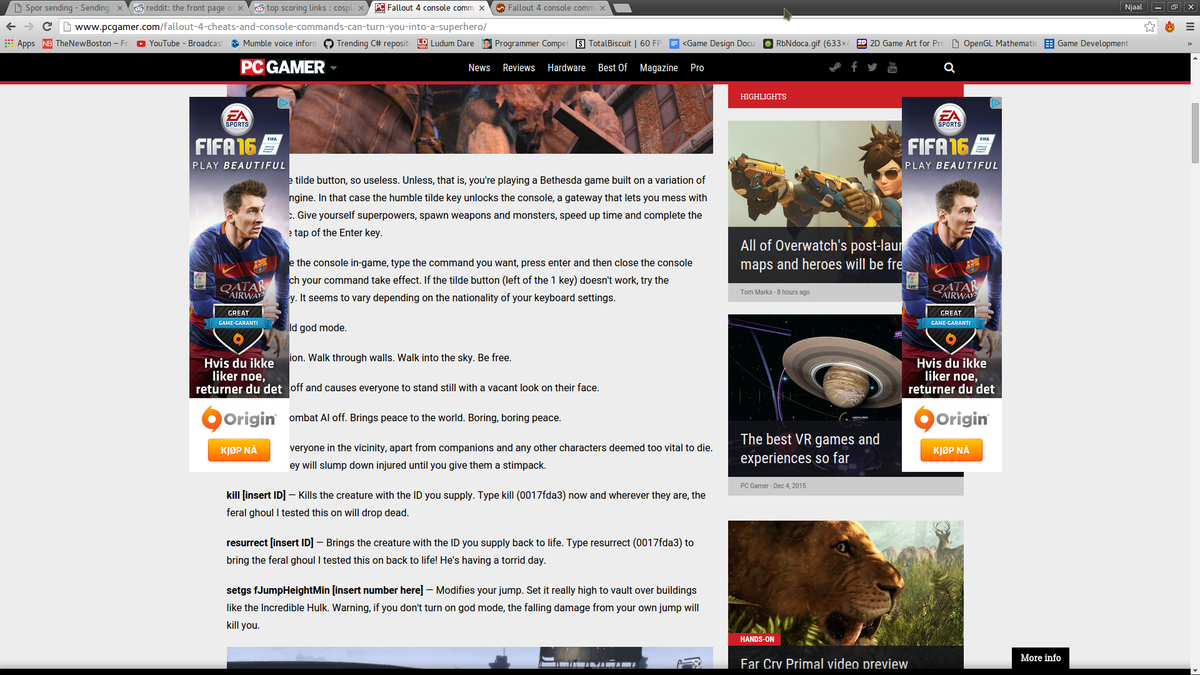Open the Trending C# repositories bookmark
Screen dimensions: 1200x675
click(x=366, y=44)
